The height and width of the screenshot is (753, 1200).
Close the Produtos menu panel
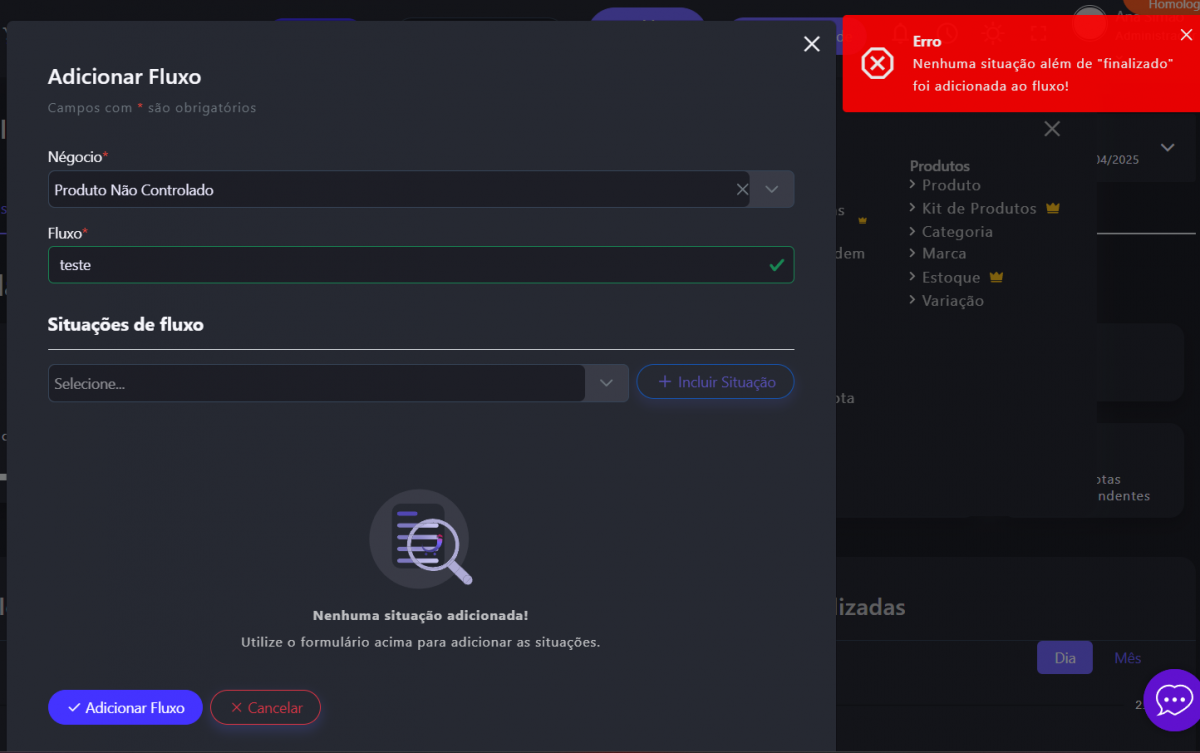1051,129
